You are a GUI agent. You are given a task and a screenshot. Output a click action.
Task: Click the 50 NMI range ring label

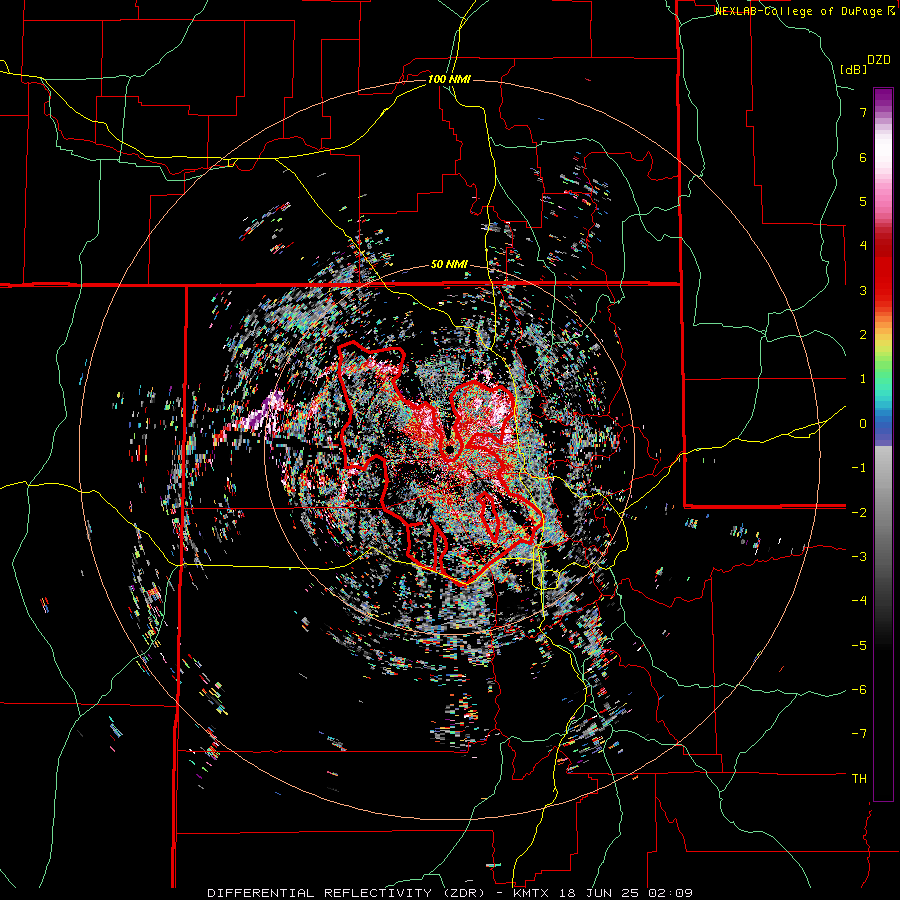tap(449, 265)
